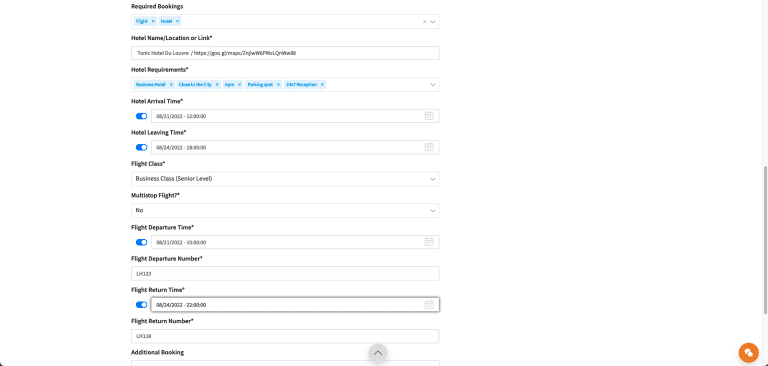The width and height of the screenshot is (768, 366).
Task: Open calendar picker for Hotel Leaving Time
Action: (x=429, y=147)
